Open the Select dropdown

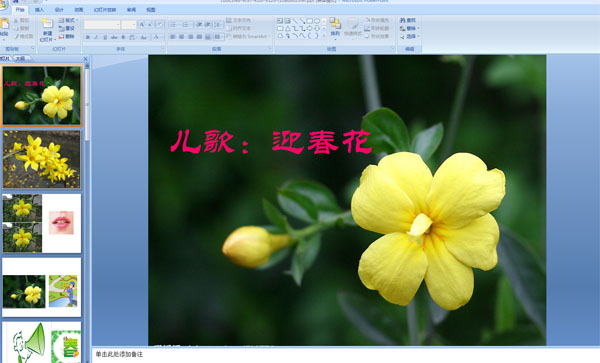coord(418,36)
